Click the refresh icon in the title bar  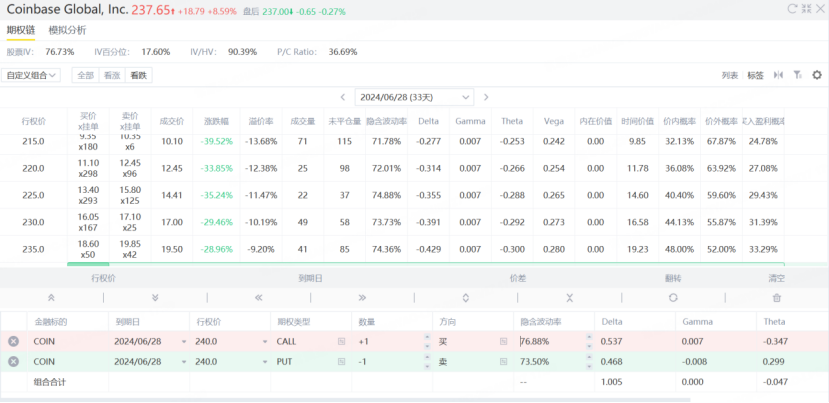792,8
